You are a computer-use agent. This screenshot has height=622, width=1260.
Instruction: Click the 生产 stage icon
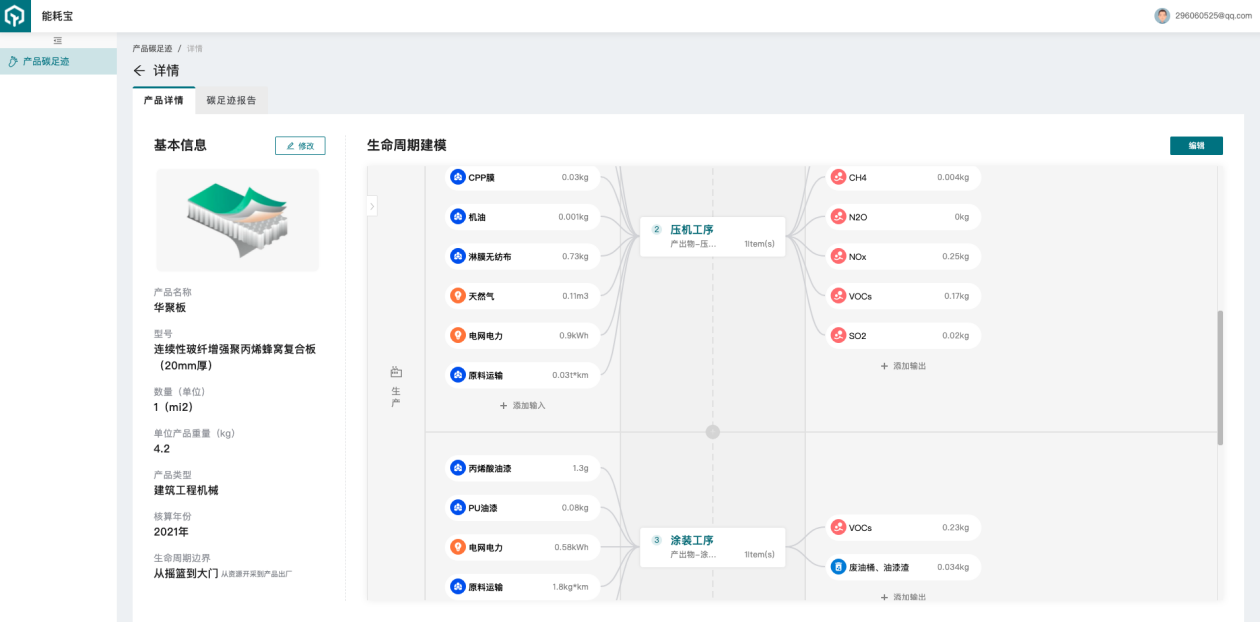[x=395, y=372]
